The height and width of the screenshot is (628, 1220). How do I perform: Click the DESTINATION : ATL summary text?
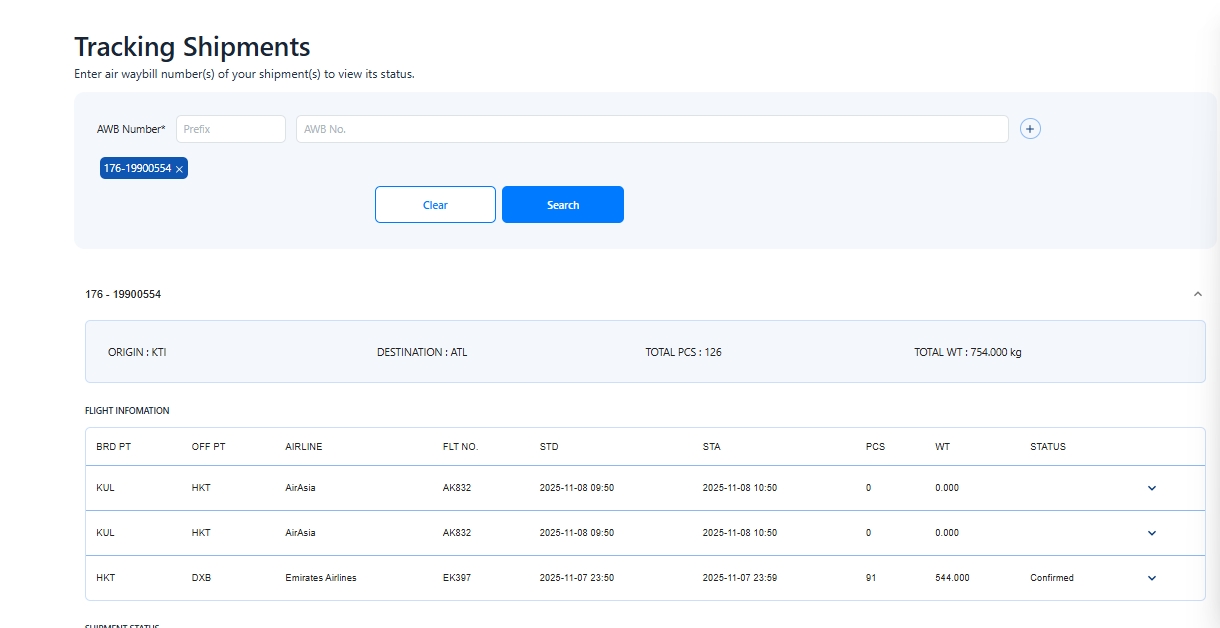tap(421, 352)
